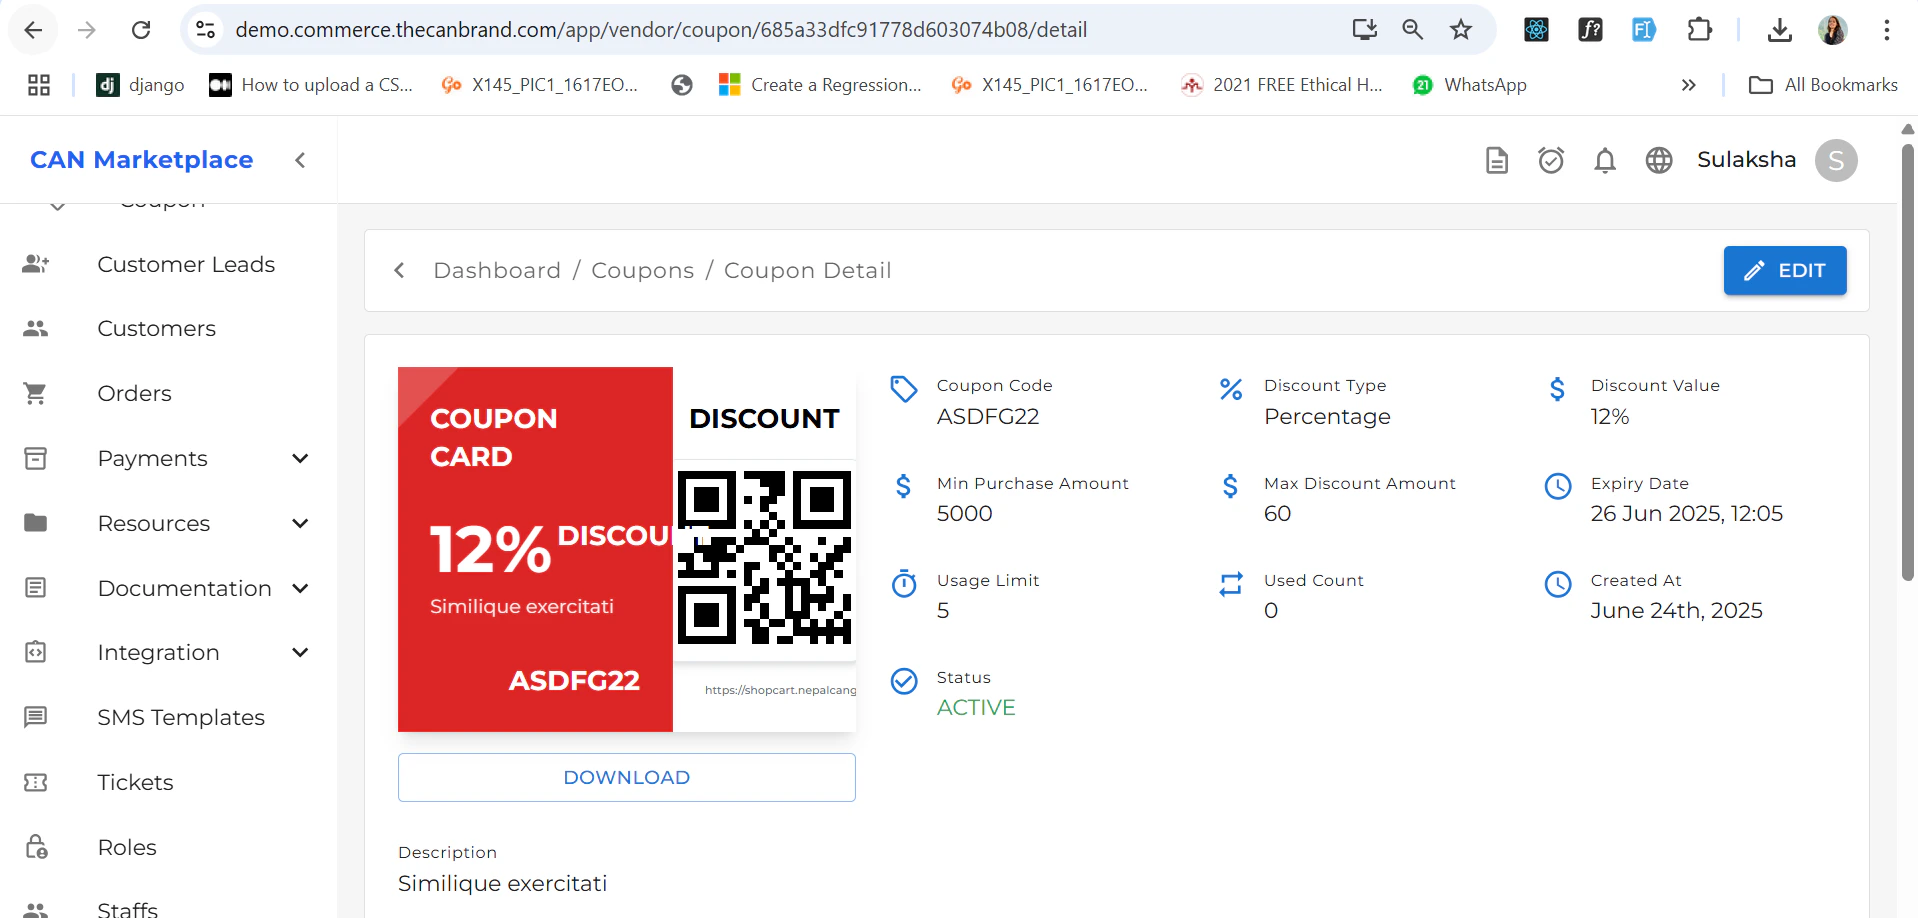
Task: Open the notifications bell
Action: pyautogui.click(x=1605, y=160)
